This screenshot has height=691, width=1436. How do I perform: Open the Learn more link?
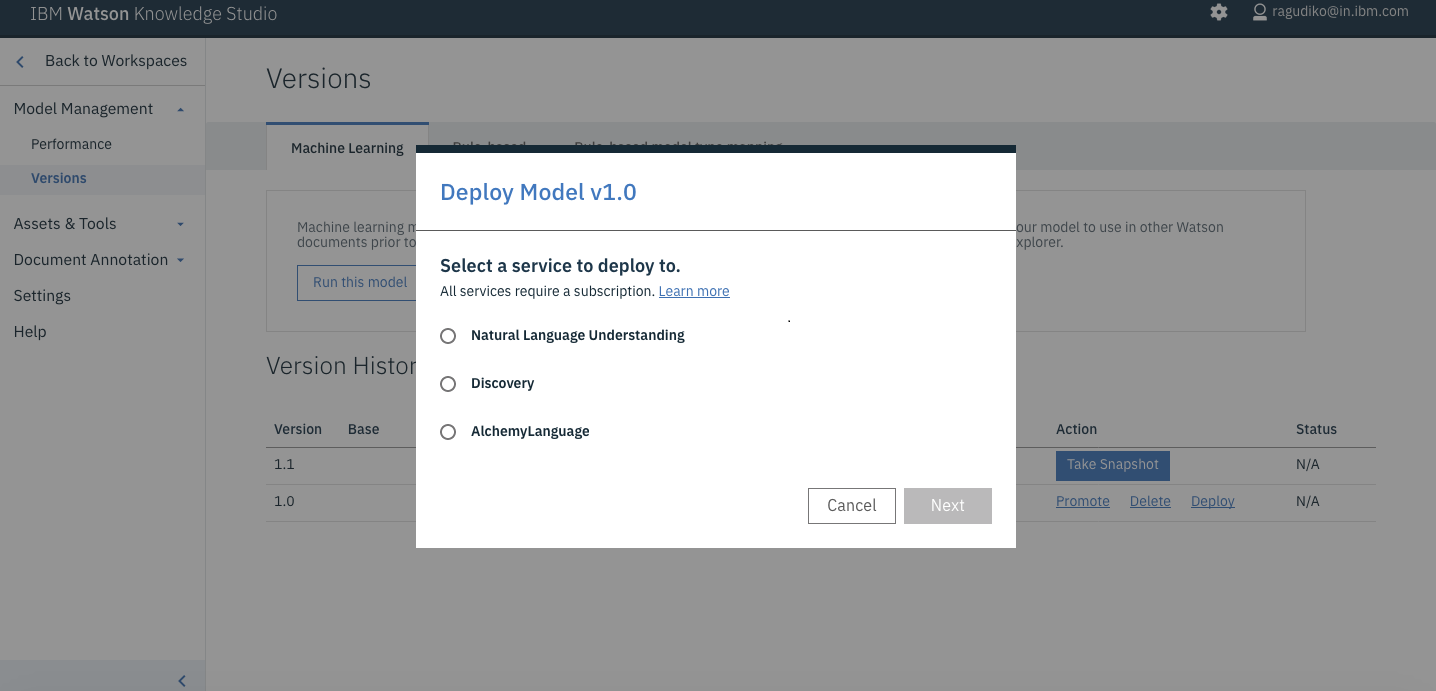click(694, 291)
